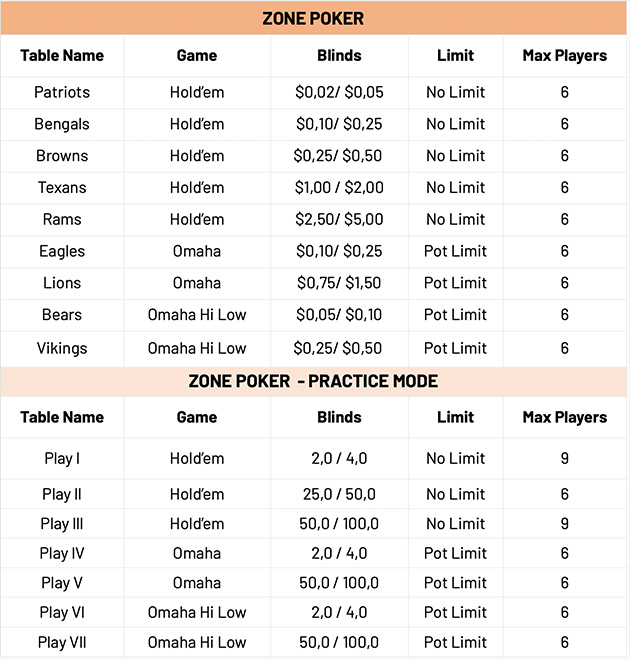630x659 pixels.
Task: Open the Vikings table entry
Action: (62, 348)
